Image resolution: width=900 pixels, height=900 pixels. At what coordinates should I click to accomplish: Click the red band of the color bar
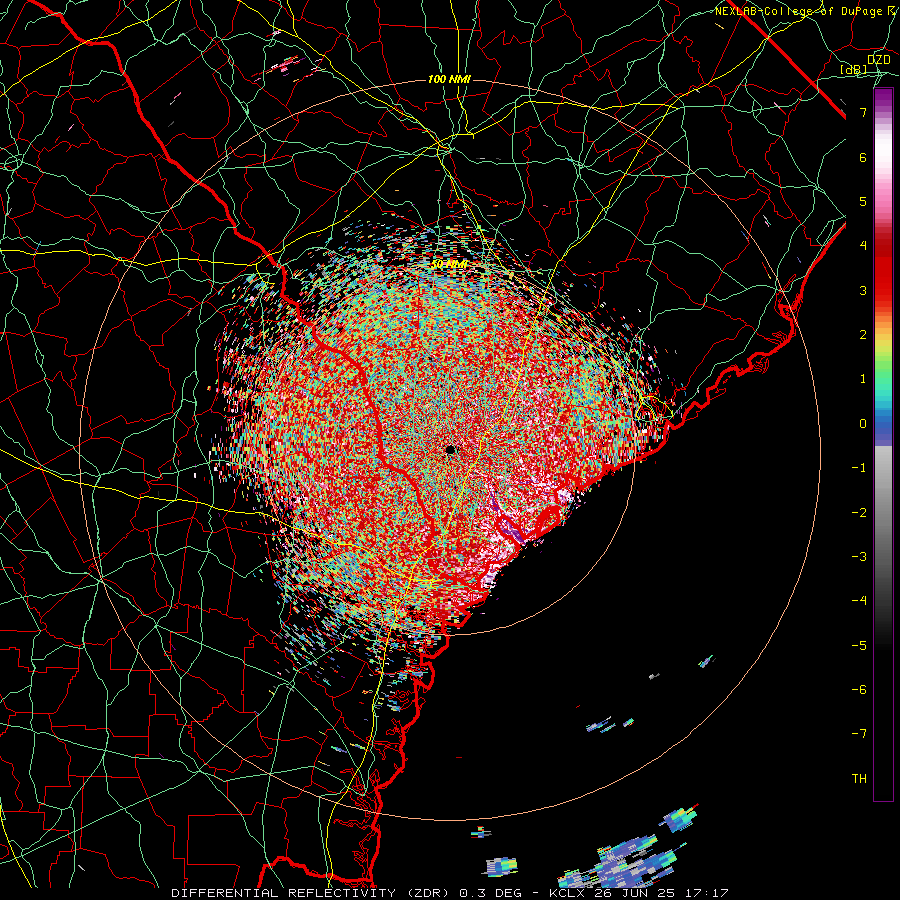point(883,270)
